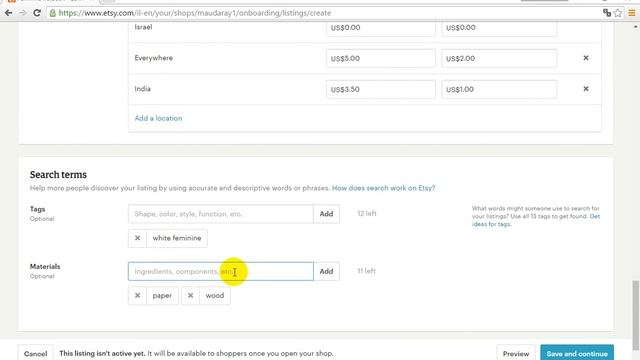Click the Everywhere location text

[153, 58]
